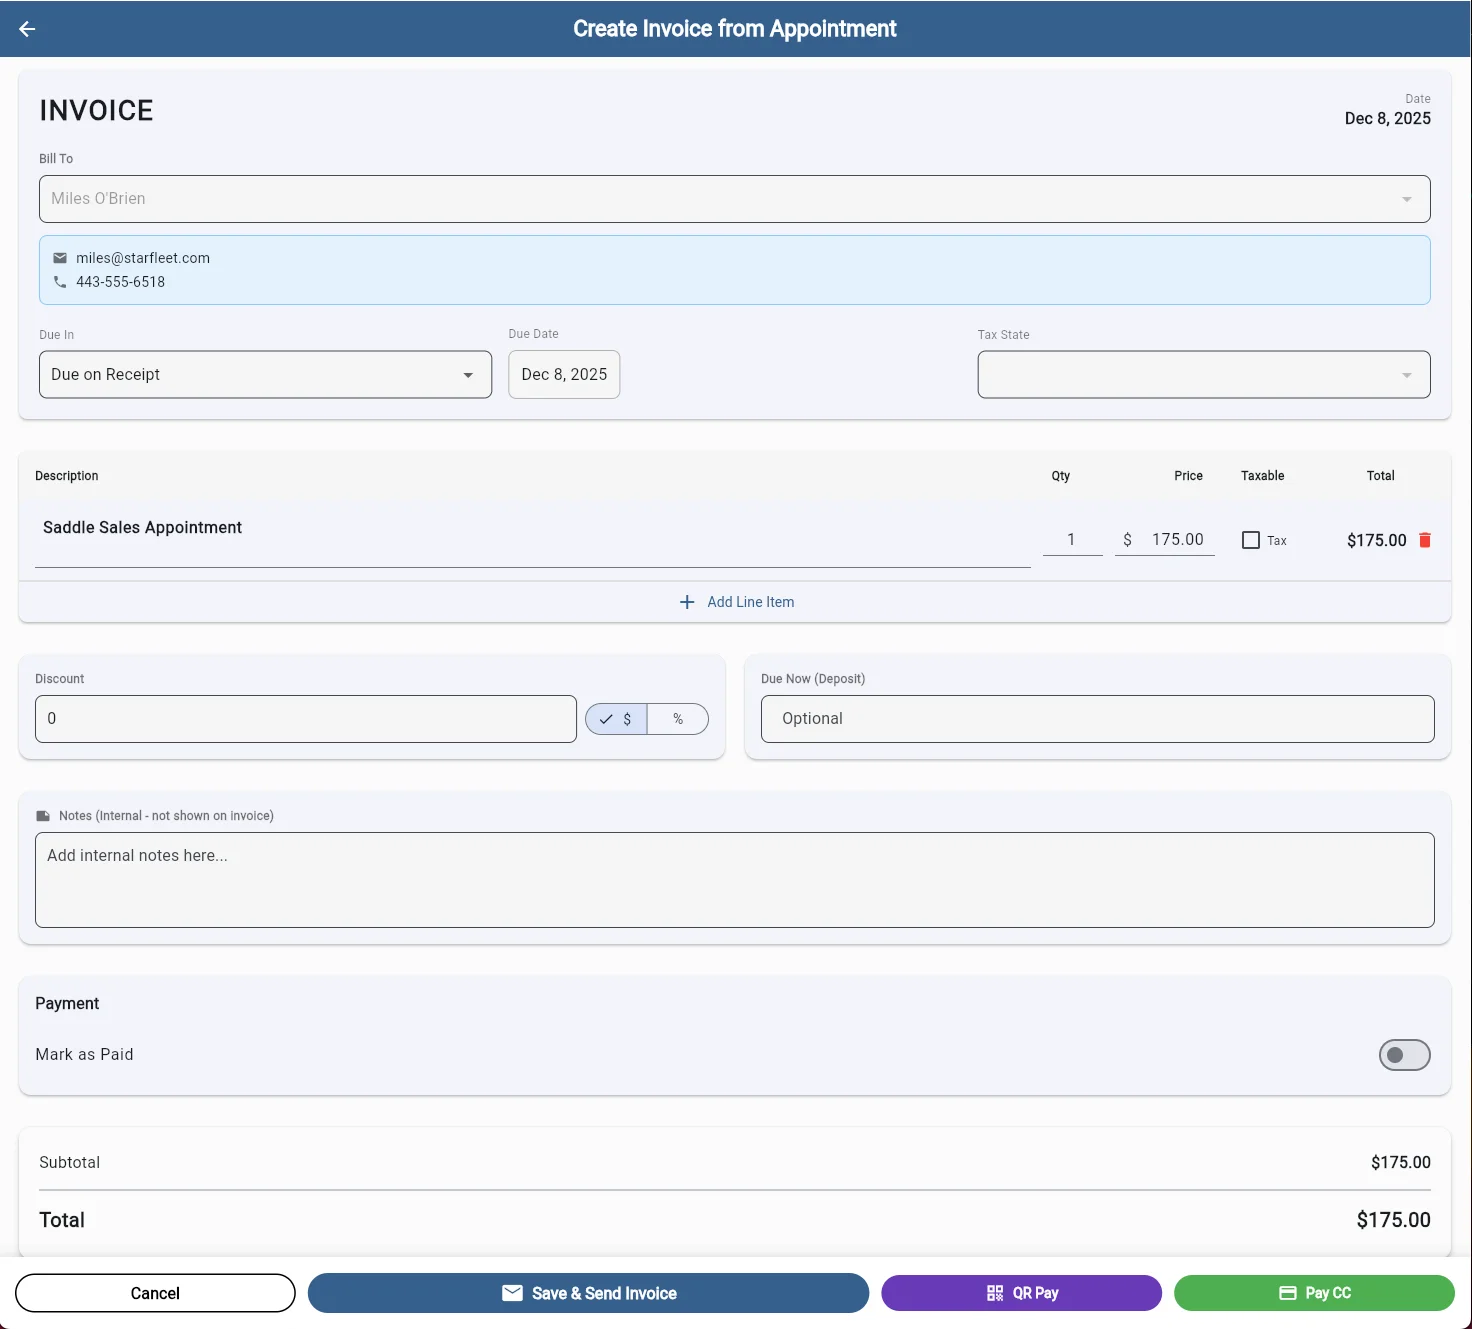The height and width of the screenshot is (1329, 1472).
Task: Click the envelope icon on Save & Send Invoice
Action: tap(511, 1292)
